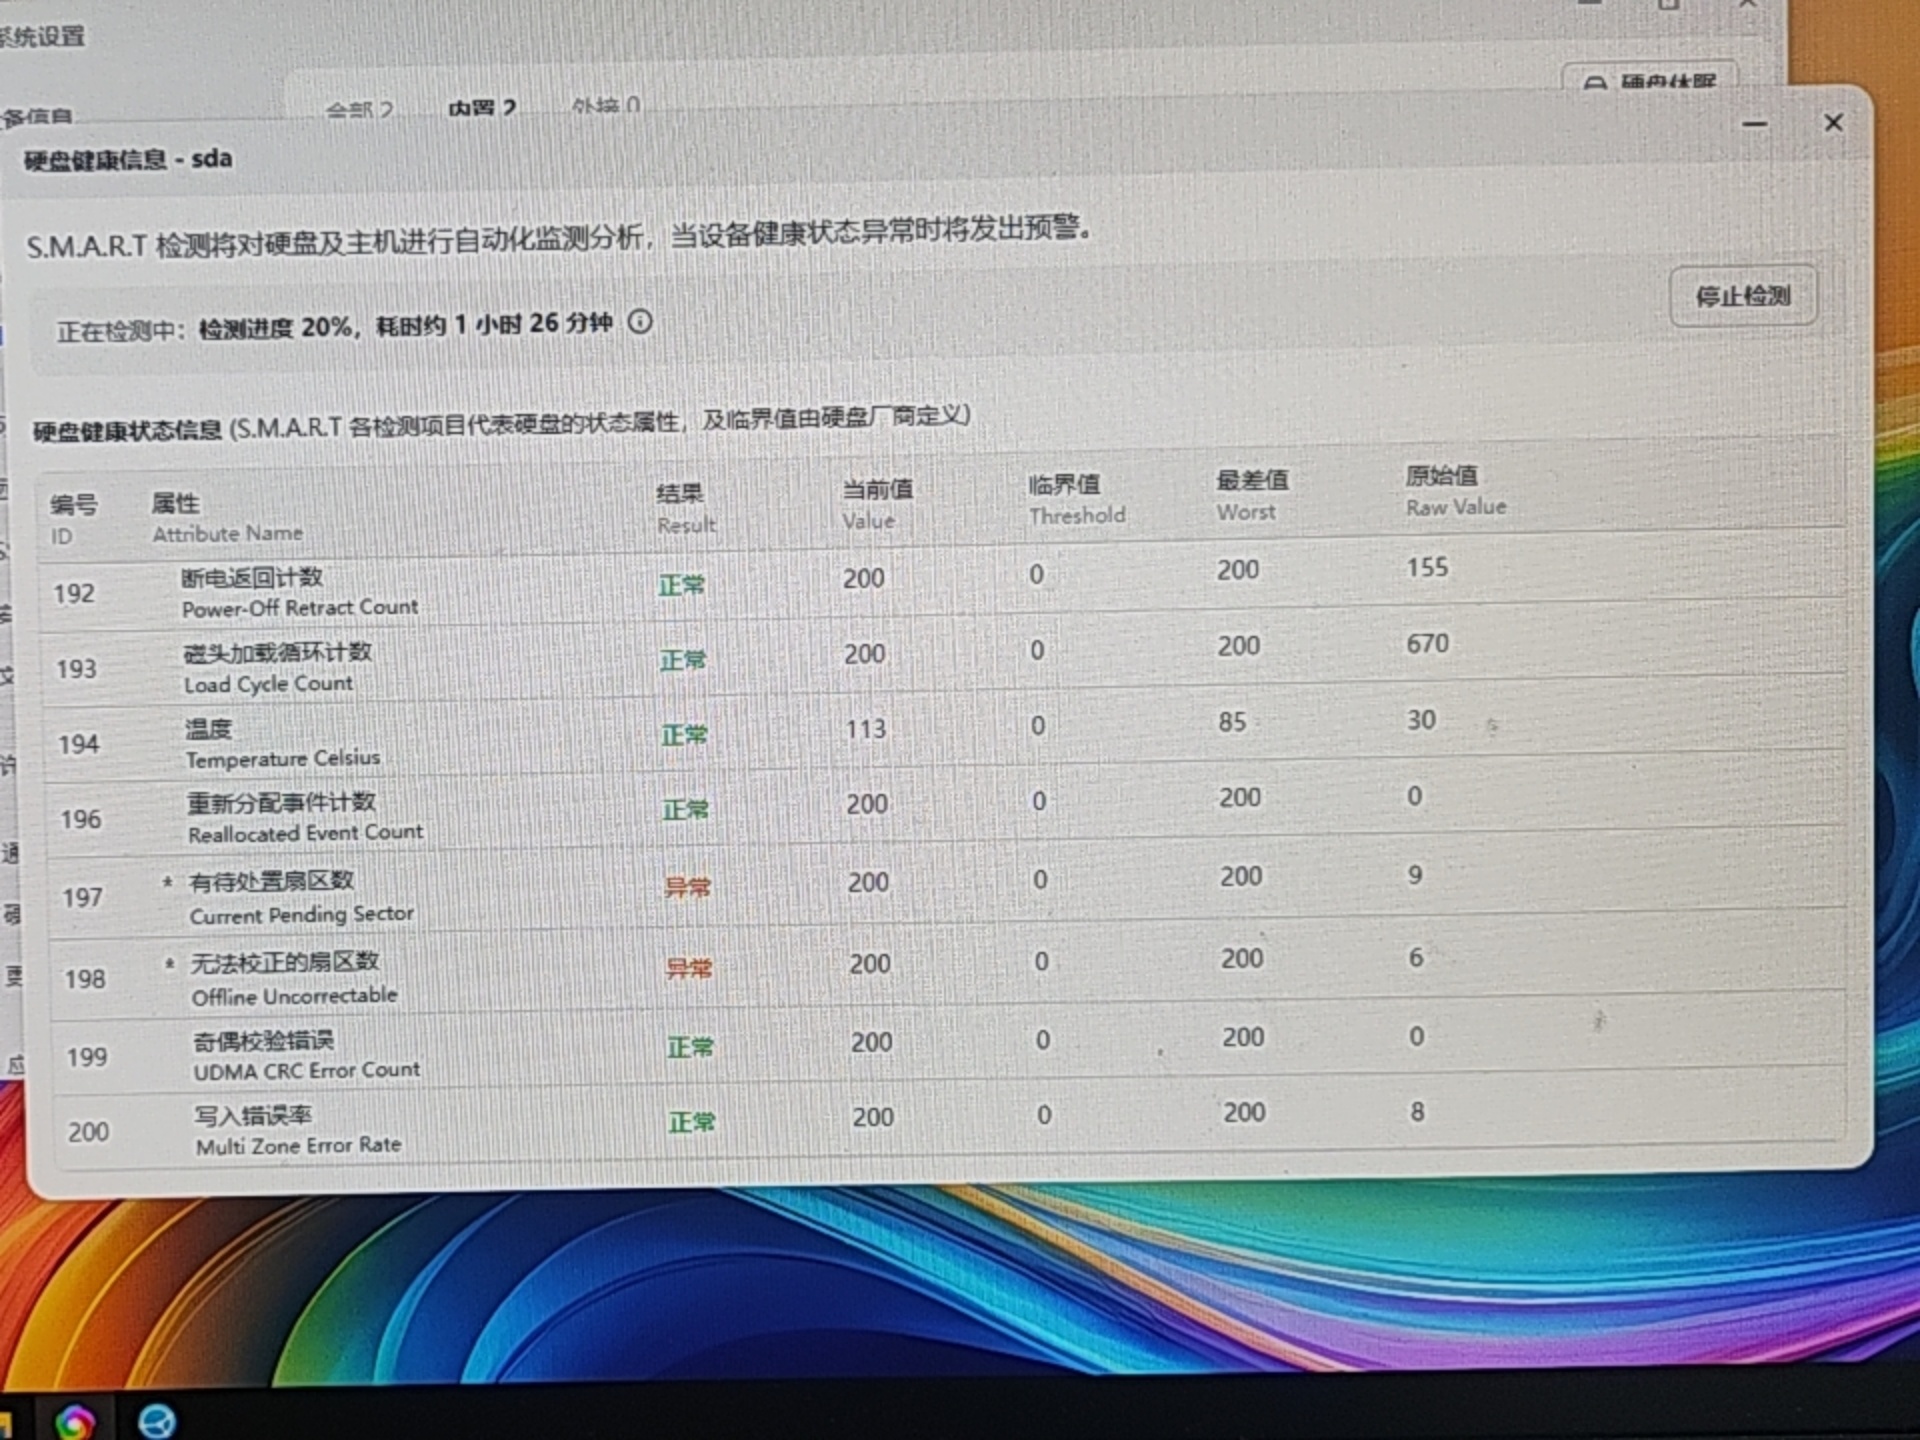
Task: Click the 停止检测 button
Action: pos(1743,296)
